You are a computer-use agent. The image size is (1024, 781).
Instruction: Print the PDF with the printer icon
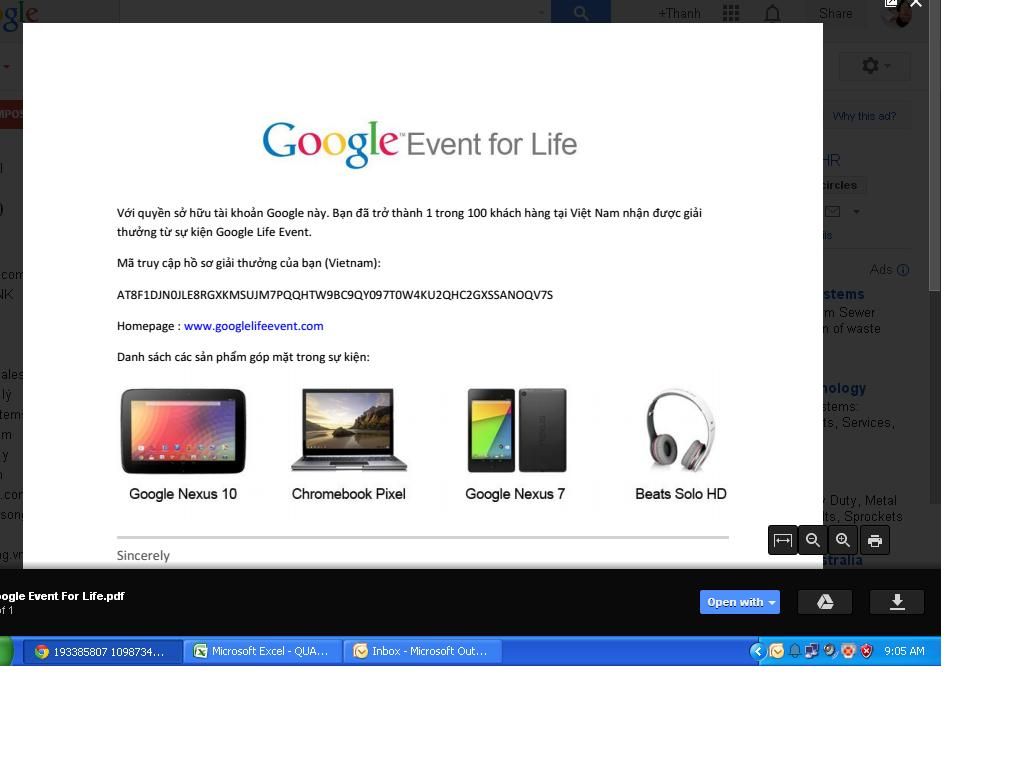point(875,540)
